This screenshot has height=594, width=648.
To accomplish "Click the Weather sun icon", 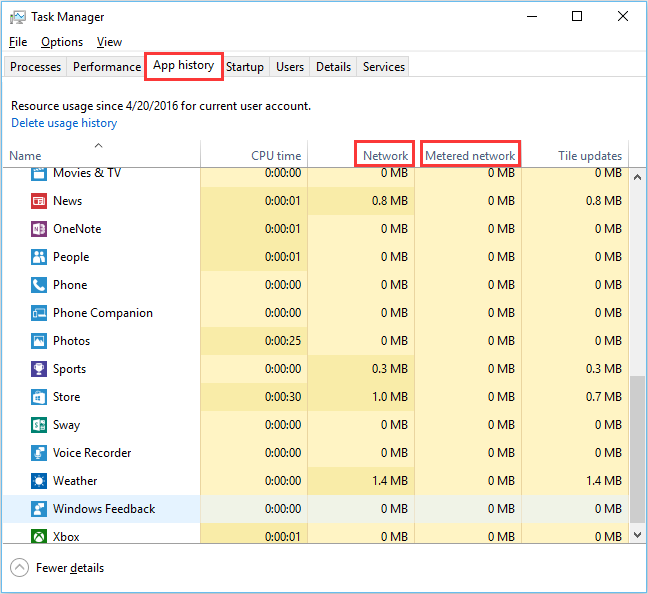I will coord(39,481).
